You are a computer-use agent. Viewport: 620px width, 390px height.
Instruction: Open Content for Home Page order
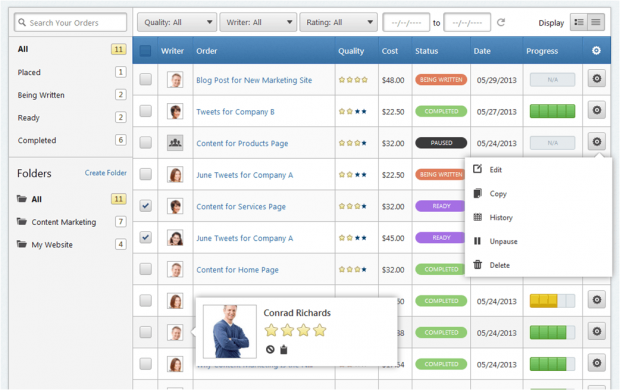point(237,270)
